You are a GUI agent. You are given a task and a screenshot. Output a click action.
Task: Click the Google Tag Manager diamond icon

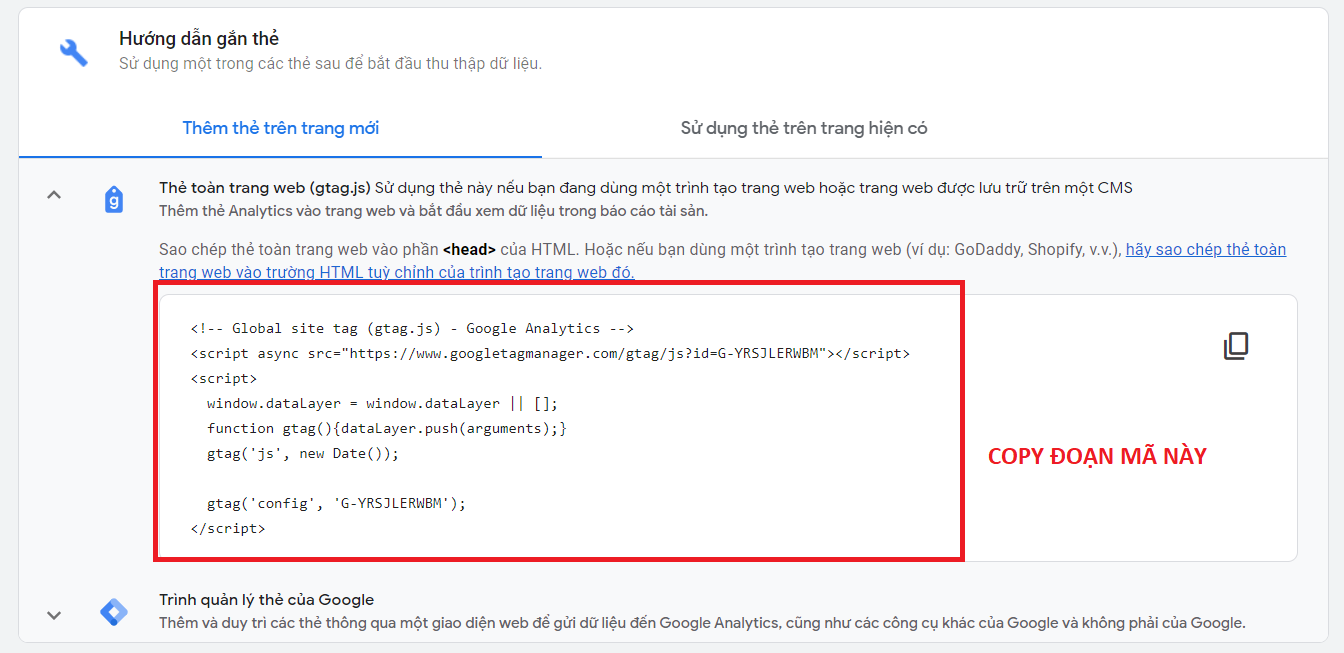(114, 612)
